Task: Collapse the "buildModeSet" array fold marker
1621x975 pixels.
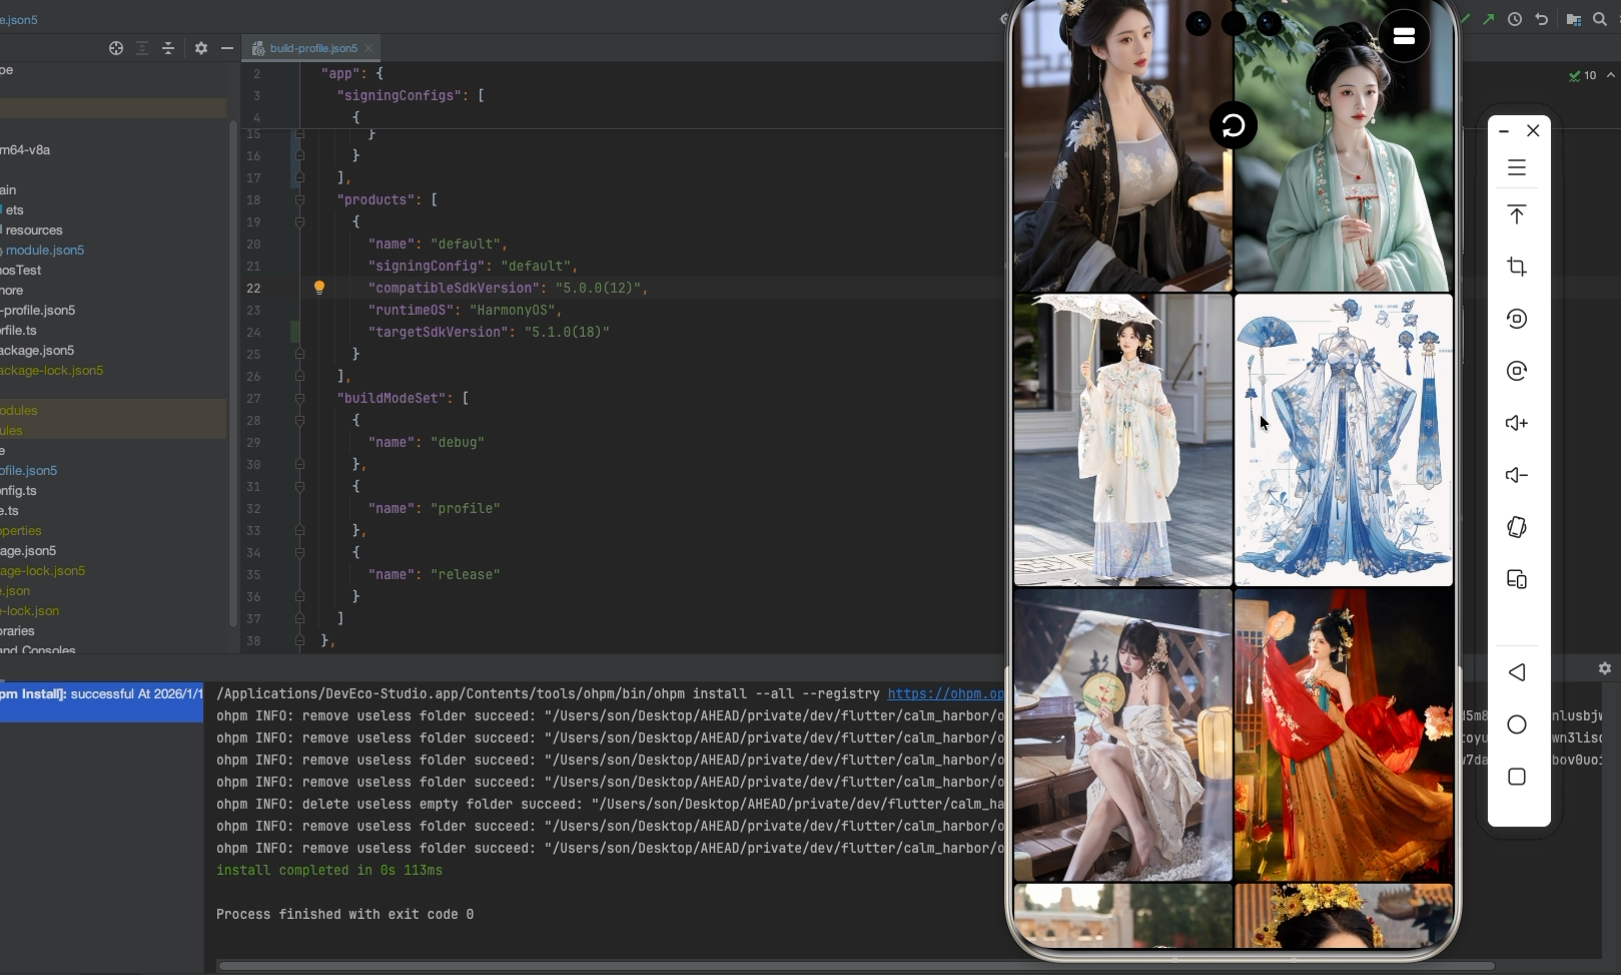Action: click(299, 398)
